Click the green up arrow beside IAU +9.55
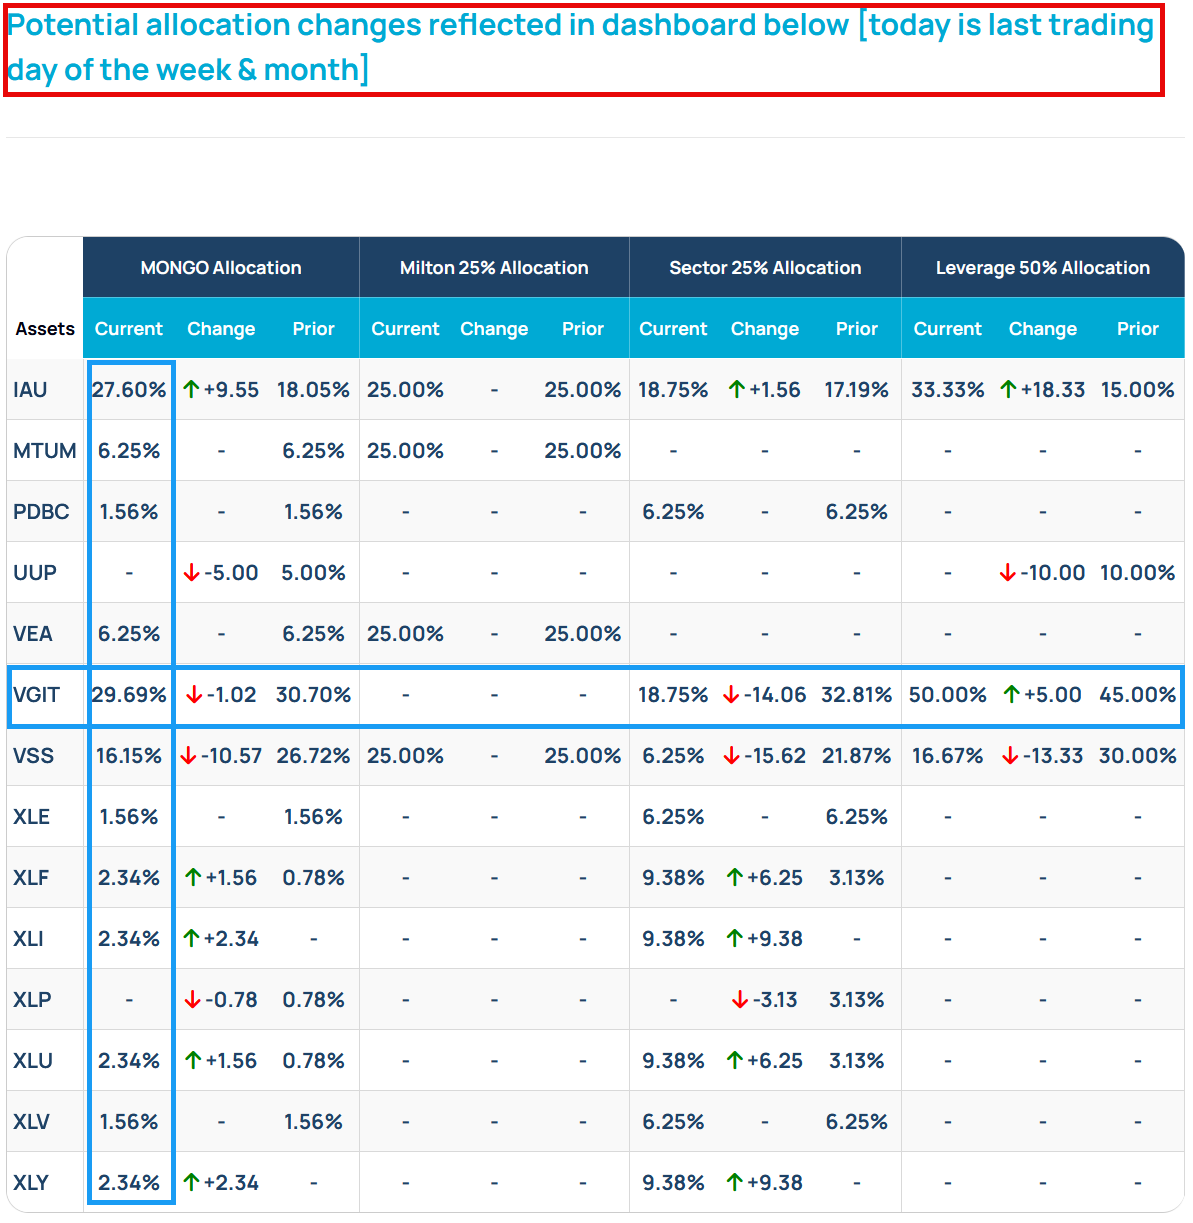1193x1223 pixels. point(190,389)
